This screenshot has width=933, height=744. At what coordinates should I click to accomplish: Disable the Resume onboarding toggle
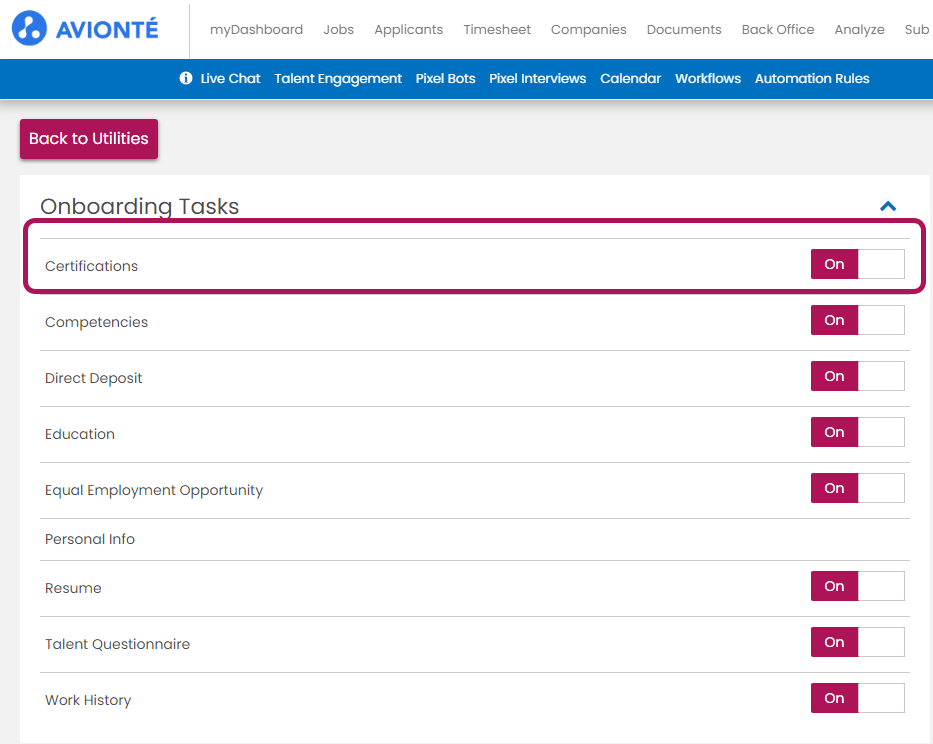pyautogui.click(x=857, y=586)
